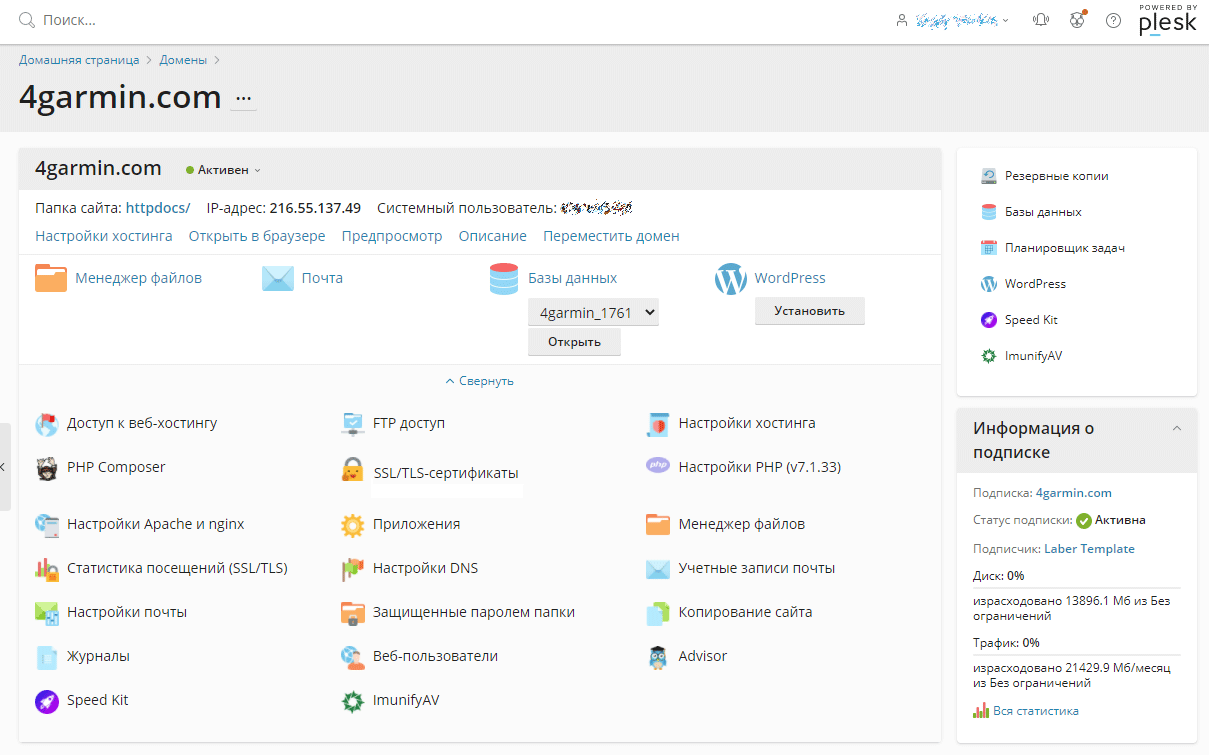Open the FTP доступ icon
This screenshot has width=1209, height=755.
pyautogui.click(x=353, y=424)
